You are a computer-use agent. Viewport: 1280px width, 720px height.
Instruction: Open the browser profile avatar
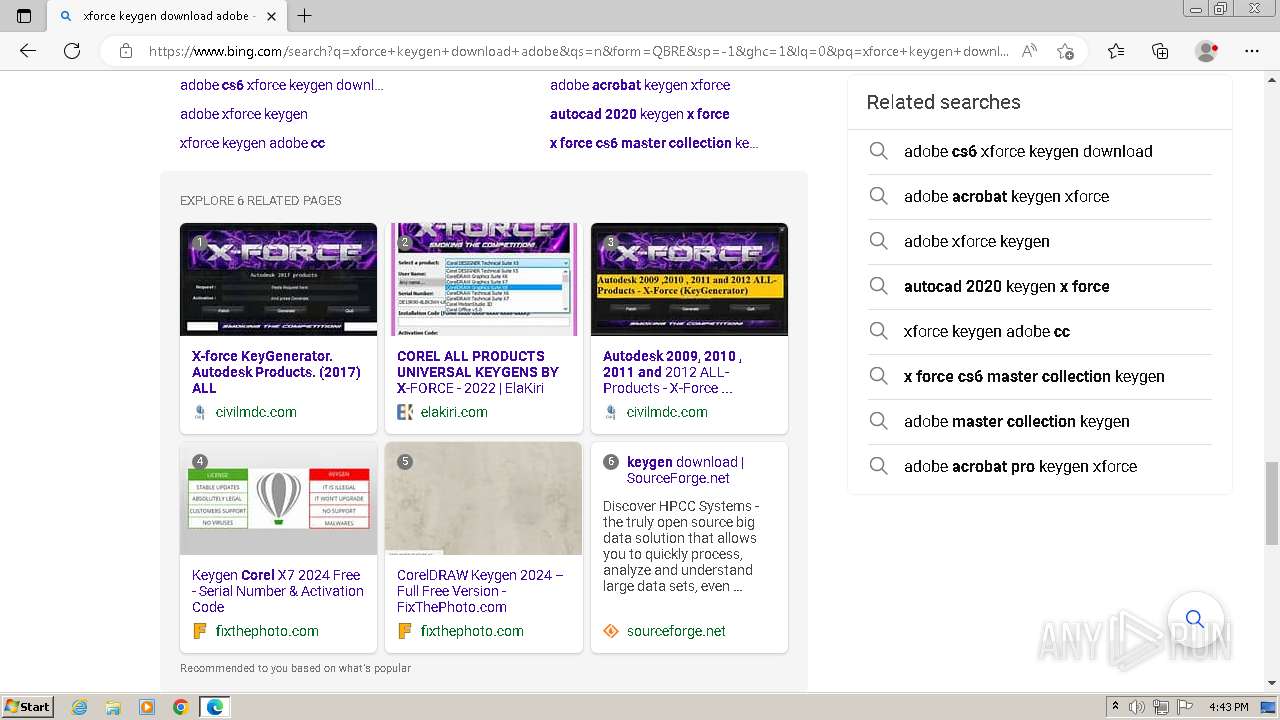pyautogui.click(x=1207, y=51)
